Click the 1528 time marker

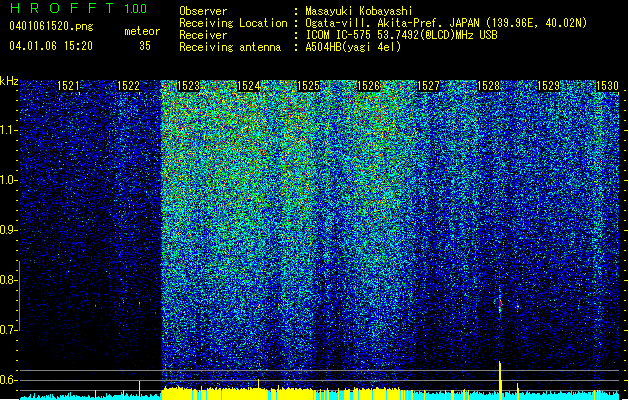pyautogui.click(x=488, y=86)
